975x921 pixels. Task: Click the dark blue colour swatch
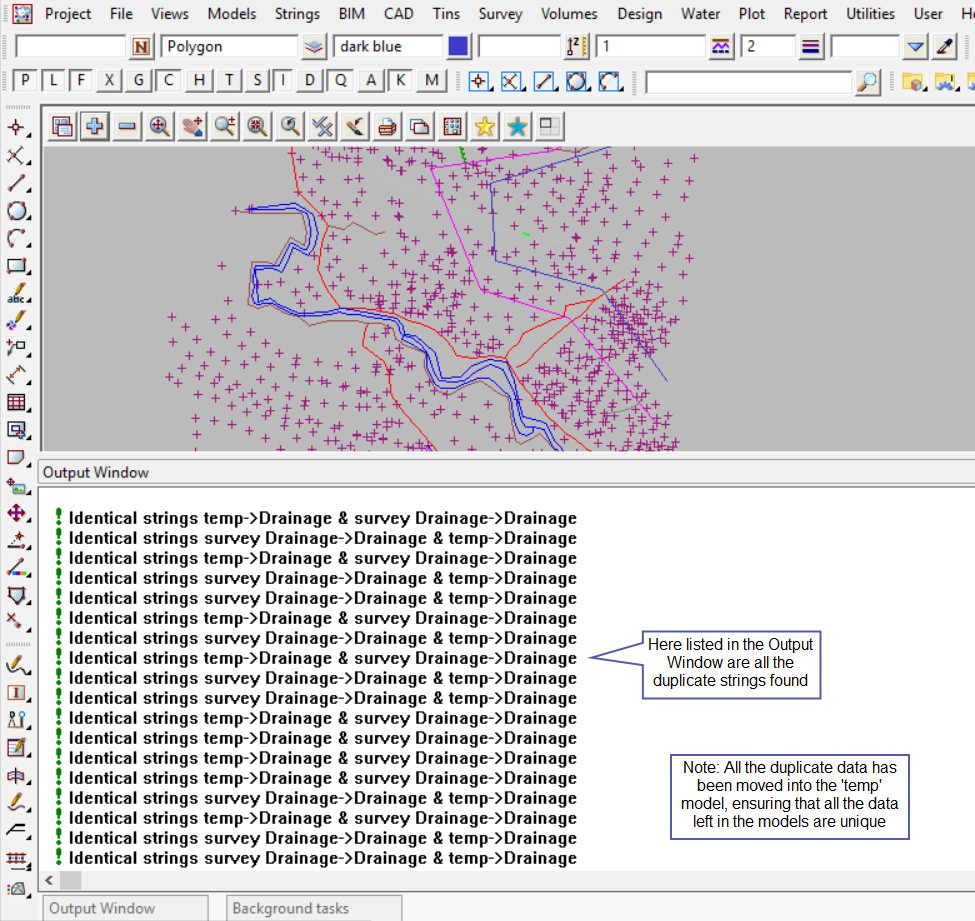(458, 47)
